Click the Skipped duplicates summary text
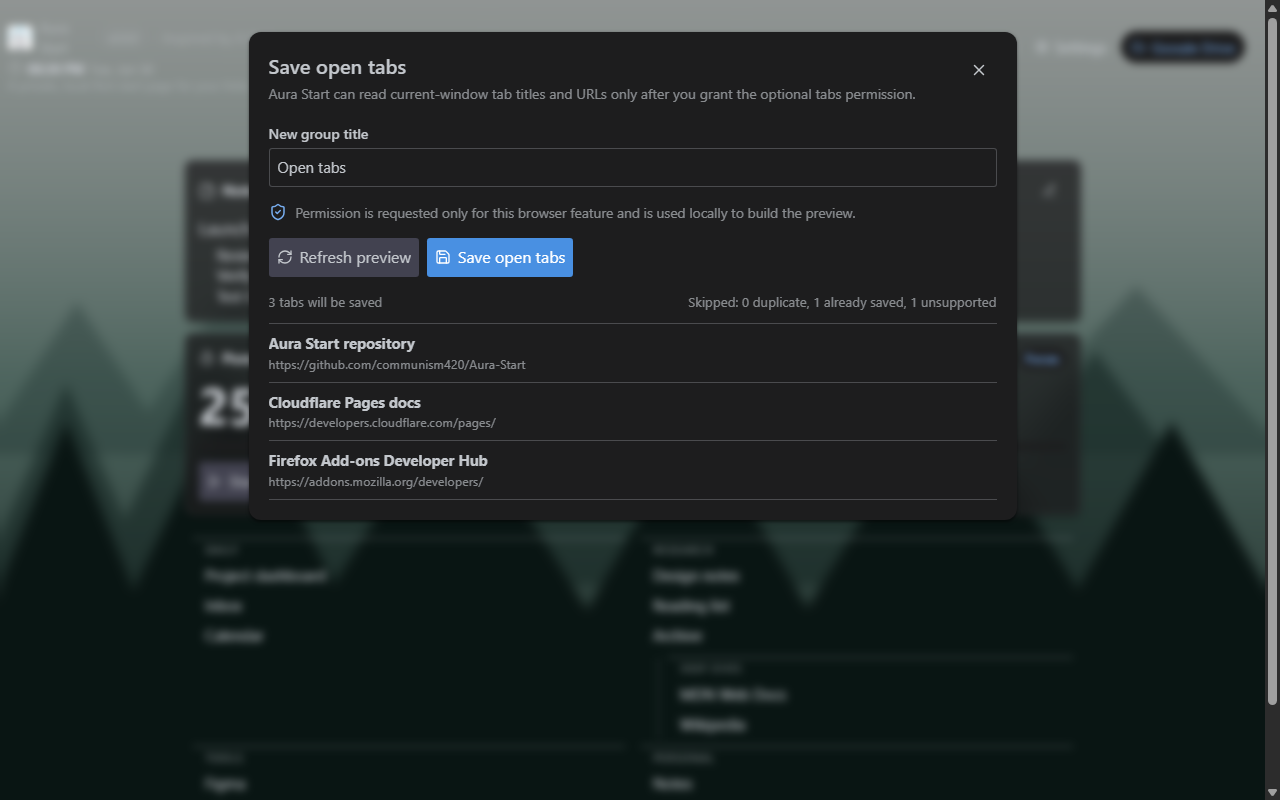This screenshot has width=1280, height=800. pos(842,302)
